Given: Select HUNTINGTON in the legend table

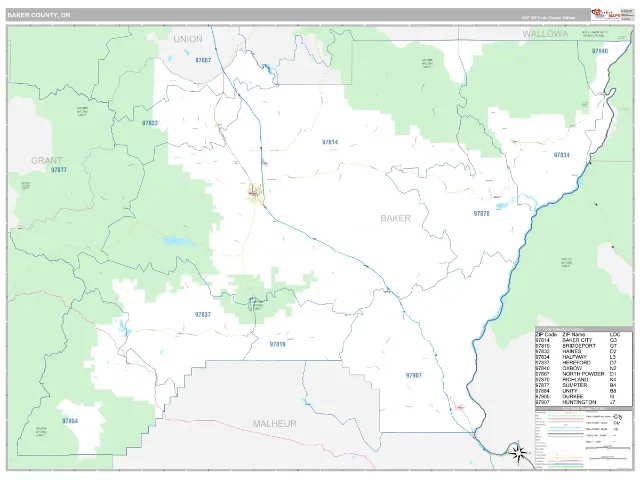Looking at the screenshot, I should point(579,402).
